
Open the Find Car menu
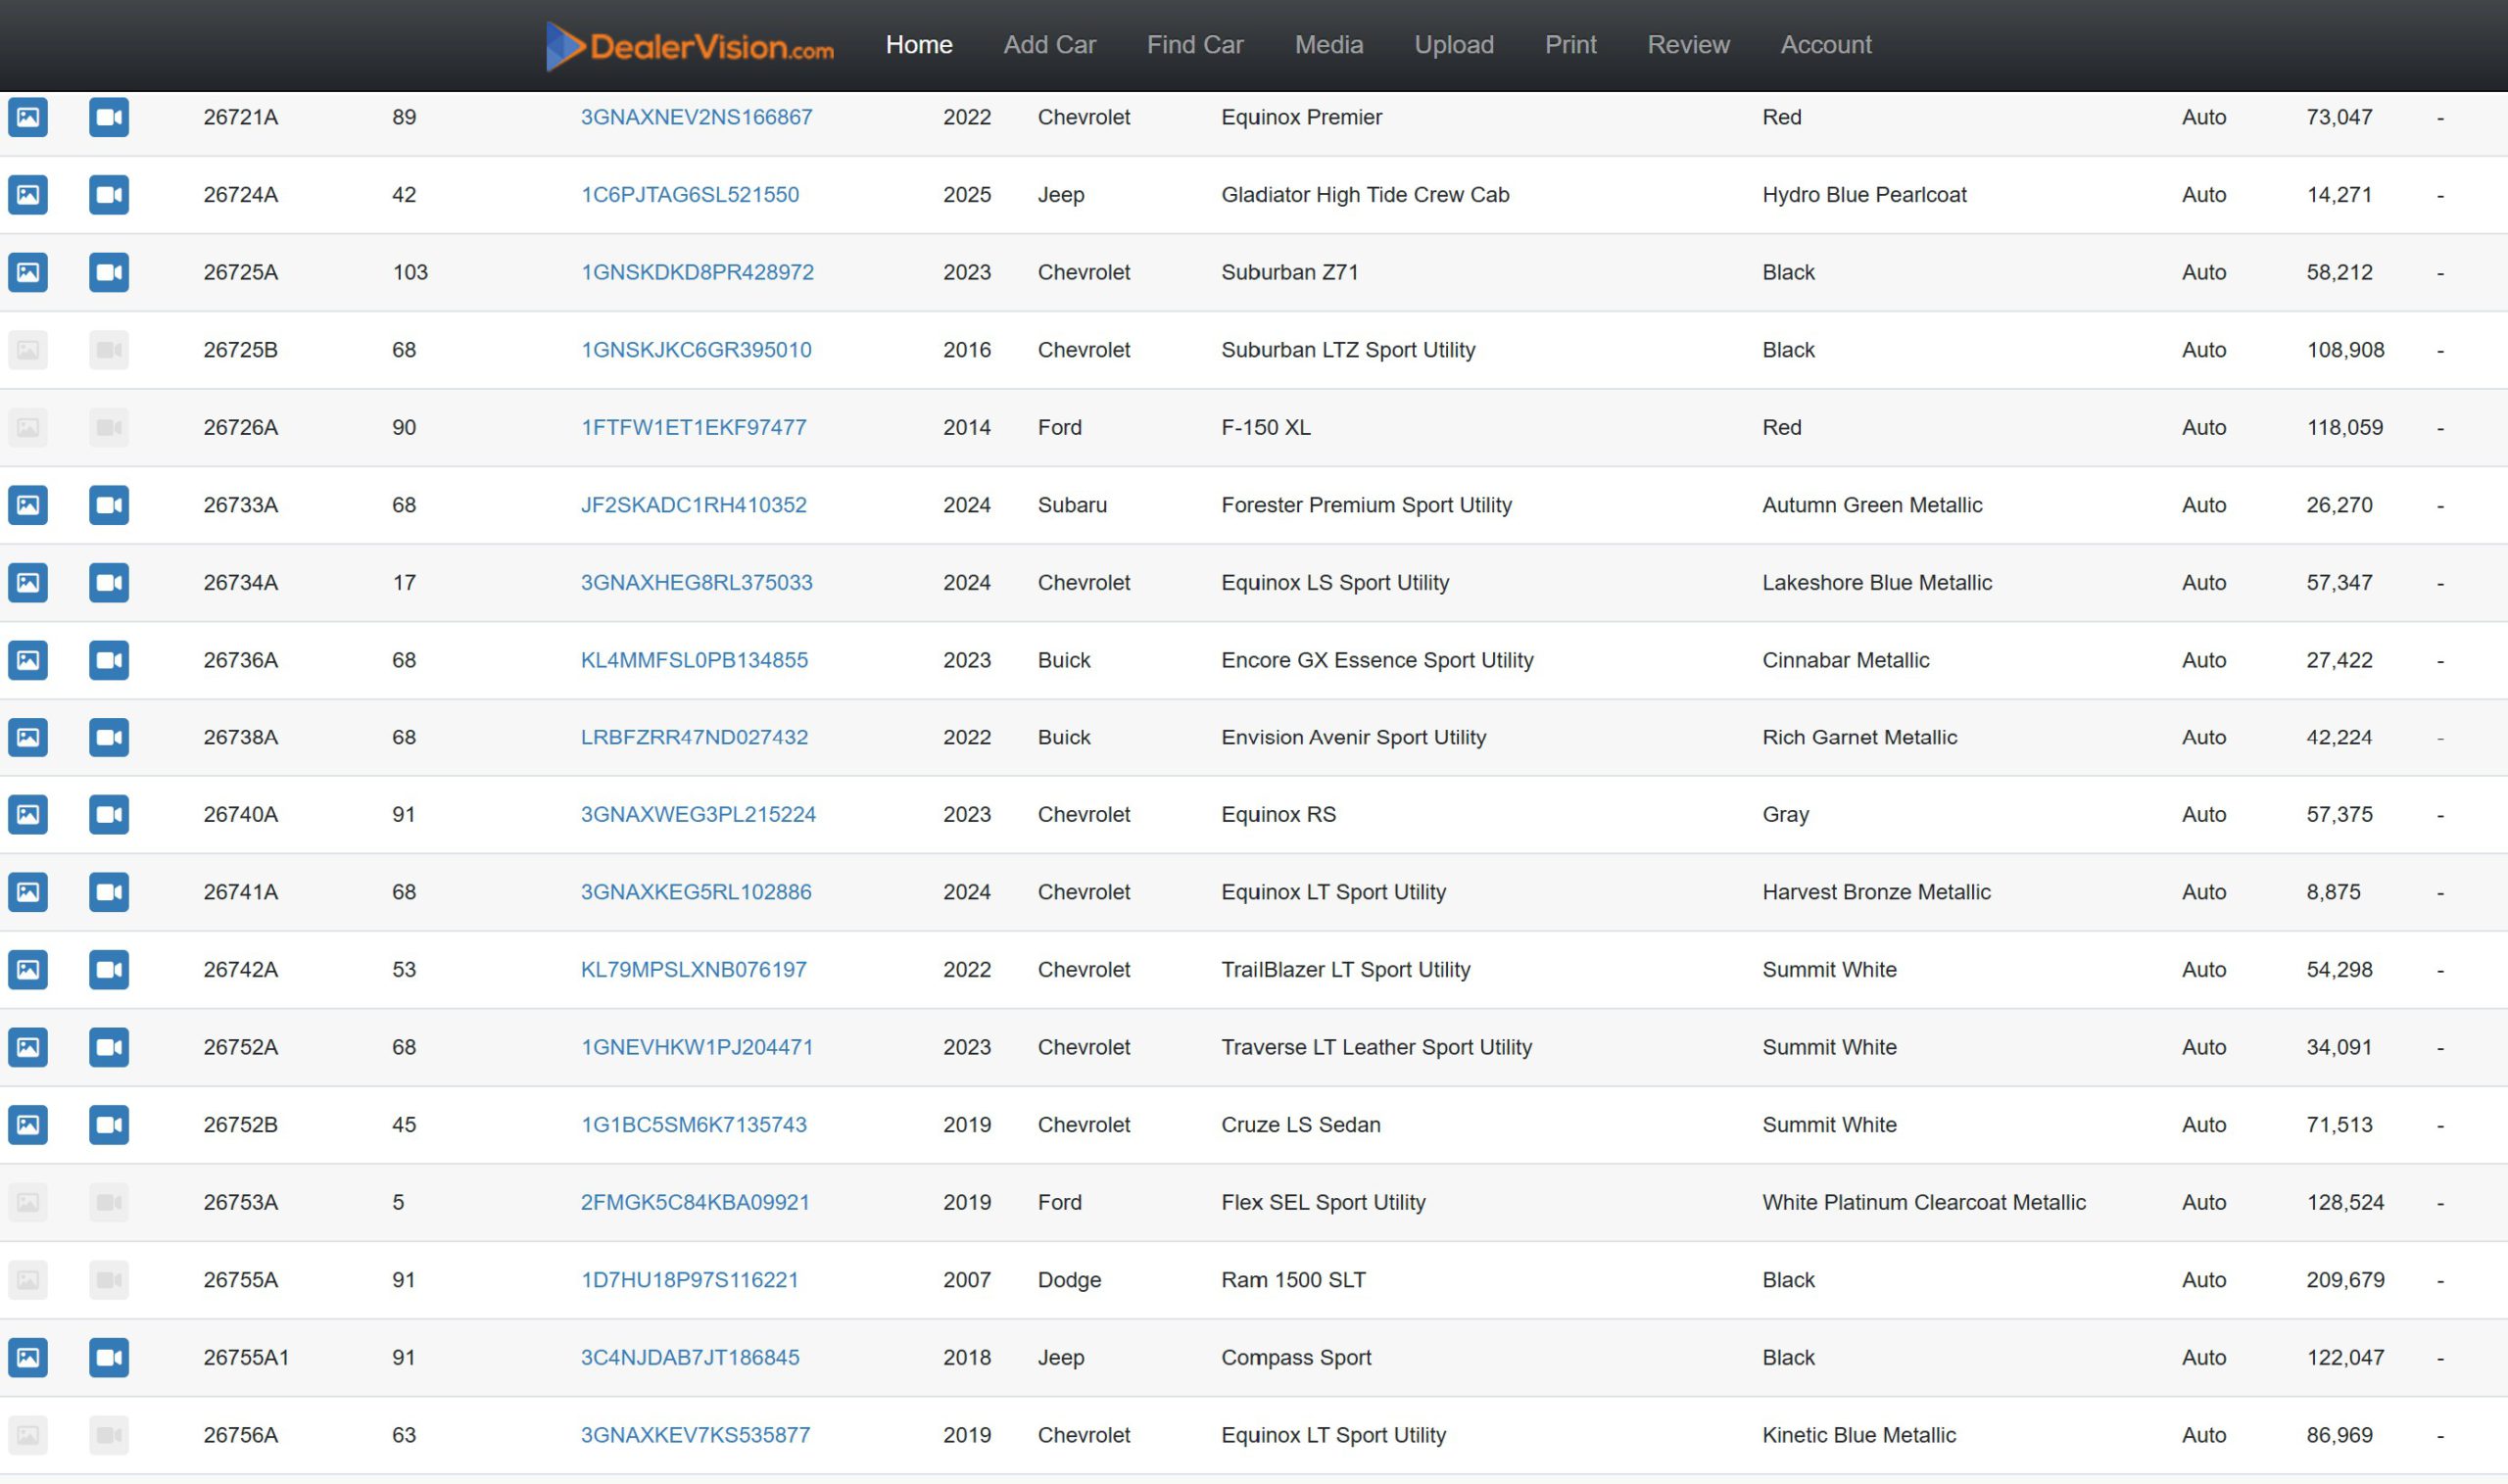1195,45
